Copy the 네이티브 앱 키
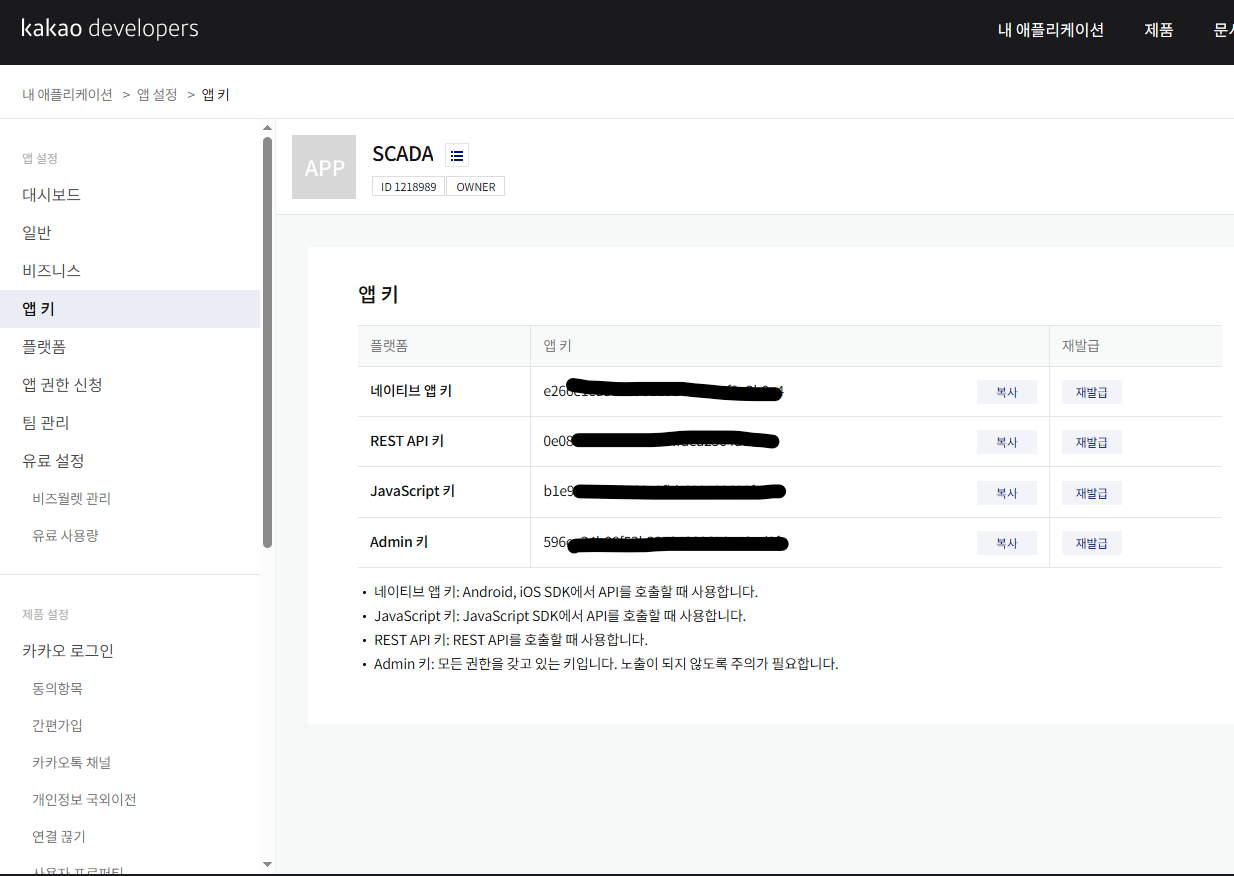Viewport: 1234px width, 876px height. click(x=1007, y=392)
